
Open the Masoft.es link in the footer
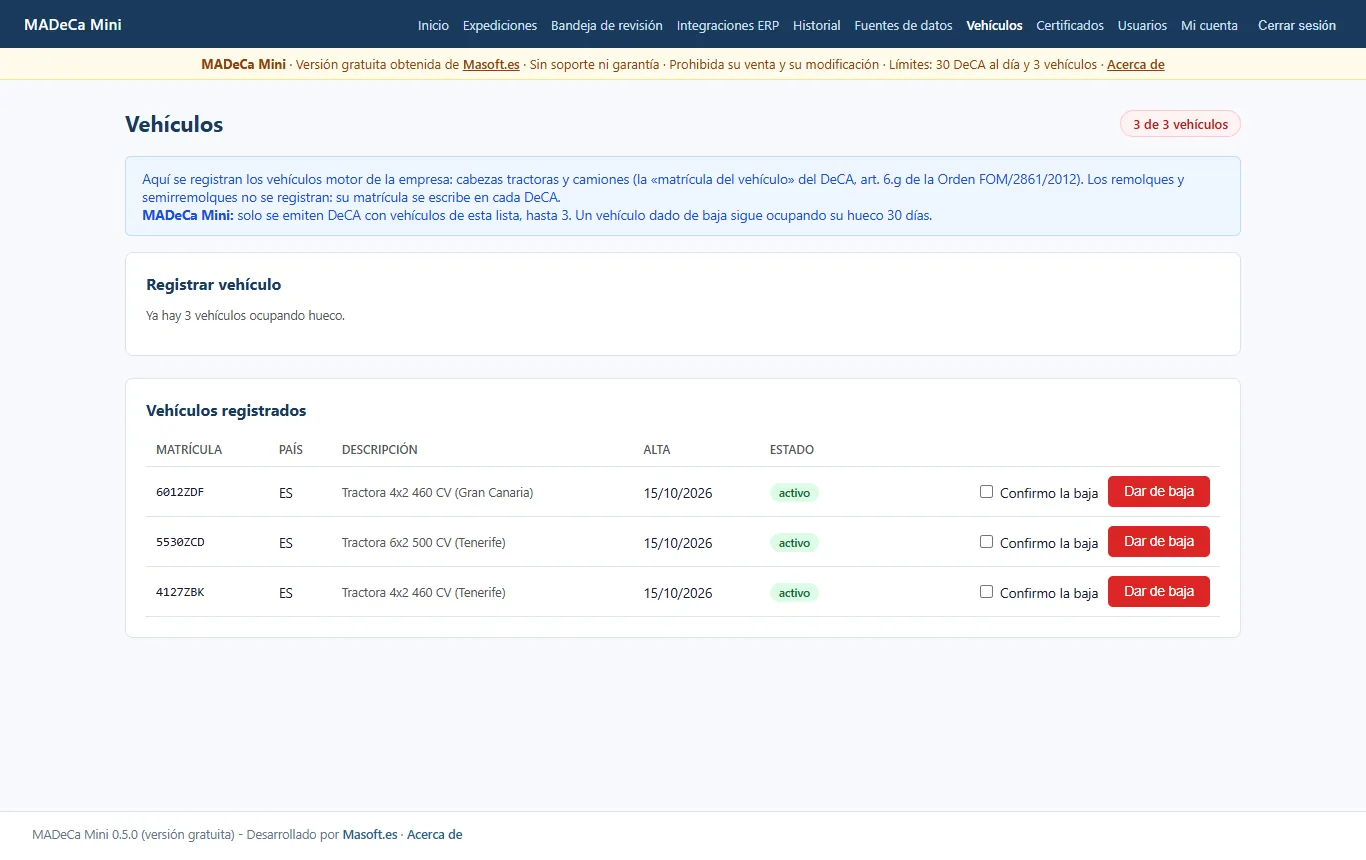point(370,834)
